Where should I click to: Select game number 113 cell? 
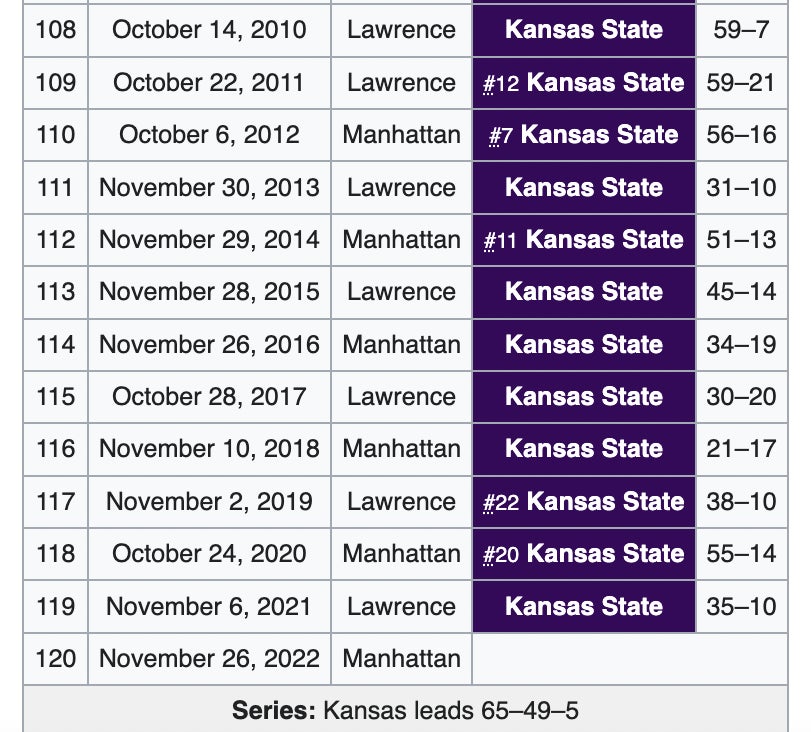[x=55, y=292]
